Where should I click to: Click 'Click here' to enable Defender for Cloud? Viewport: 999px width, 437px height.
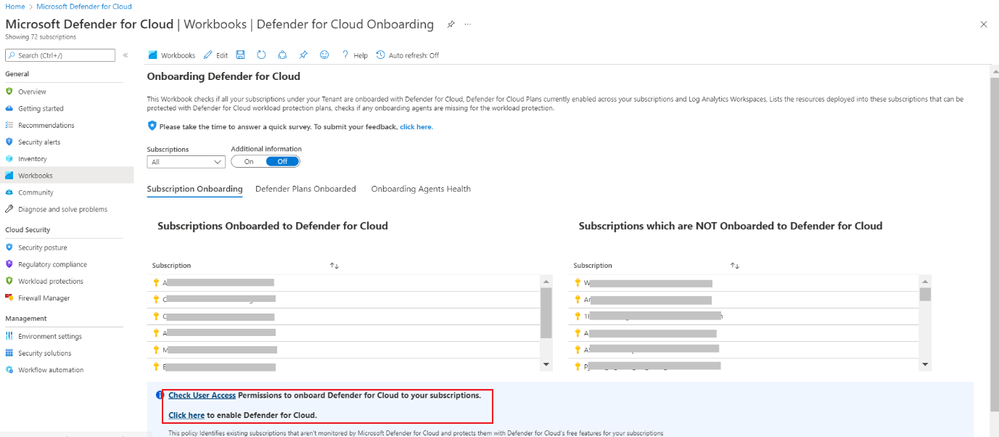click(186, 415)
